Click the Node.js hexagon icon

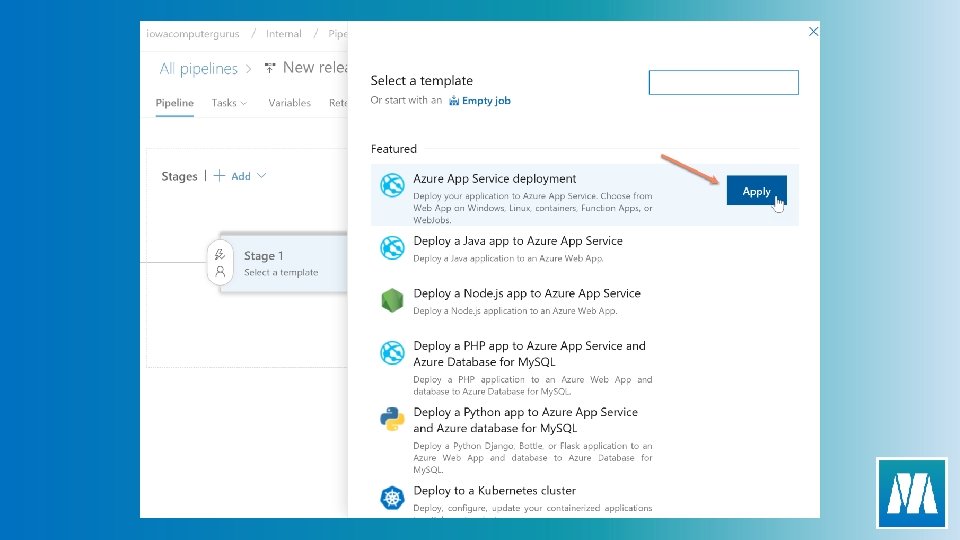point(392,300)
